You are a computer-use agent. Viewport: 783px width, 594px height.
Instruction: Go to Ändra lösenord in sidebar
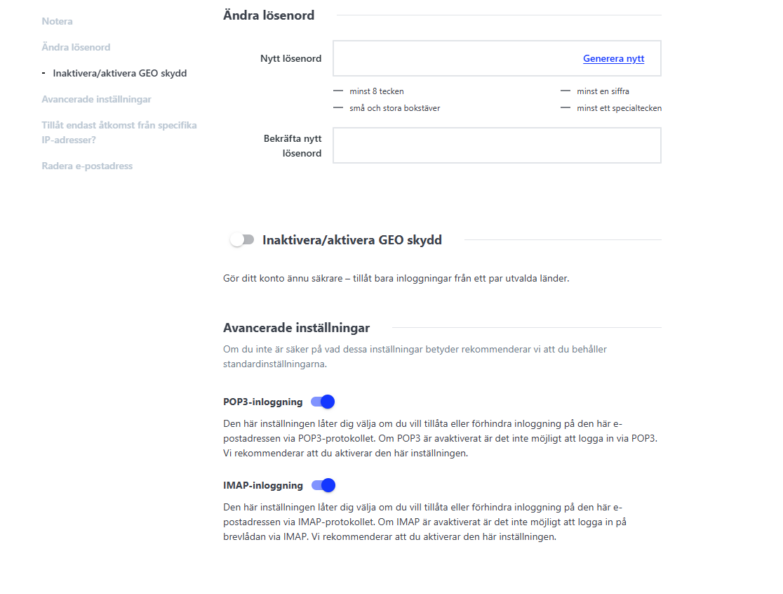pos(76,47)
